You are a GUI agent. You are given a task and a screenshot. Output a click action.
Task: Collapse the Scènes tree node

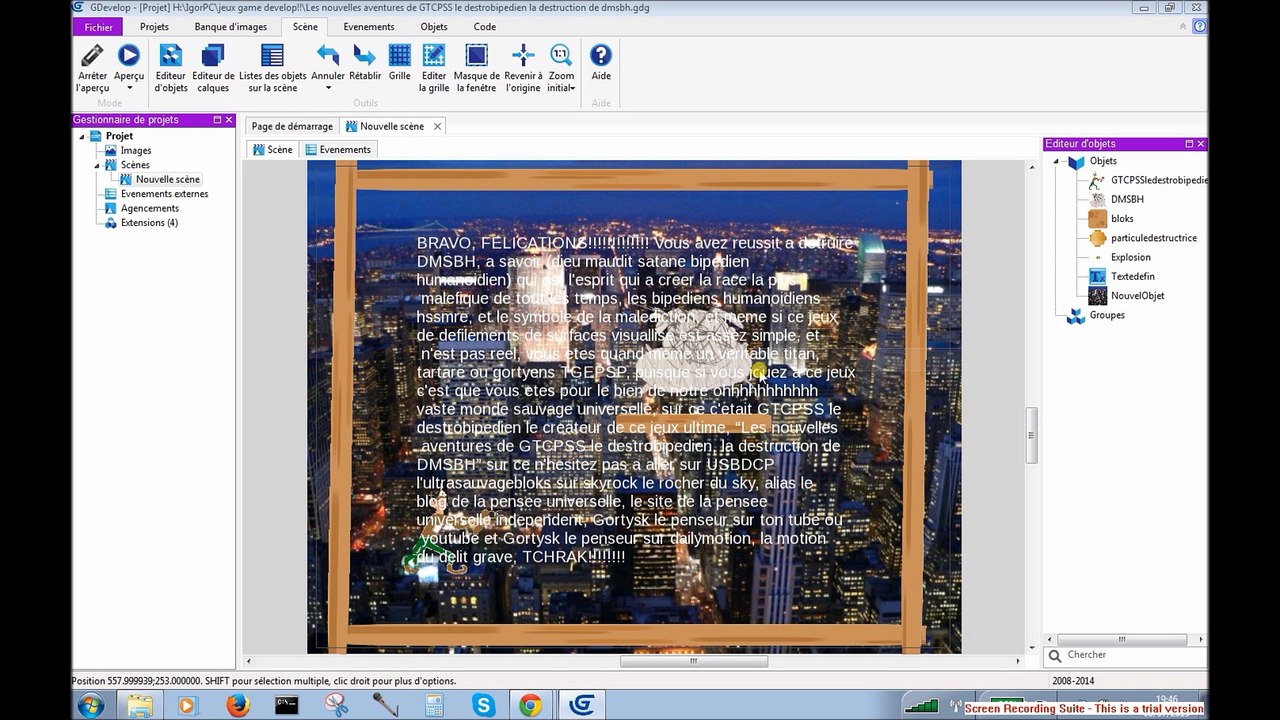point(97,165)
